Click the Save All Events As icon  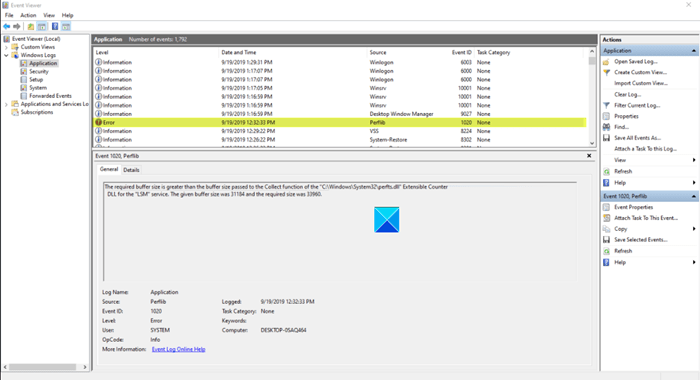606,138
